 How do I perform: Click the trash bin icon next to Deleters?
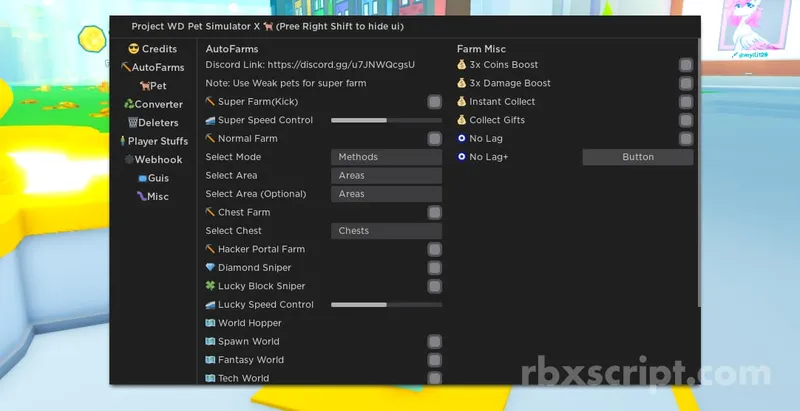click(133, 122)
